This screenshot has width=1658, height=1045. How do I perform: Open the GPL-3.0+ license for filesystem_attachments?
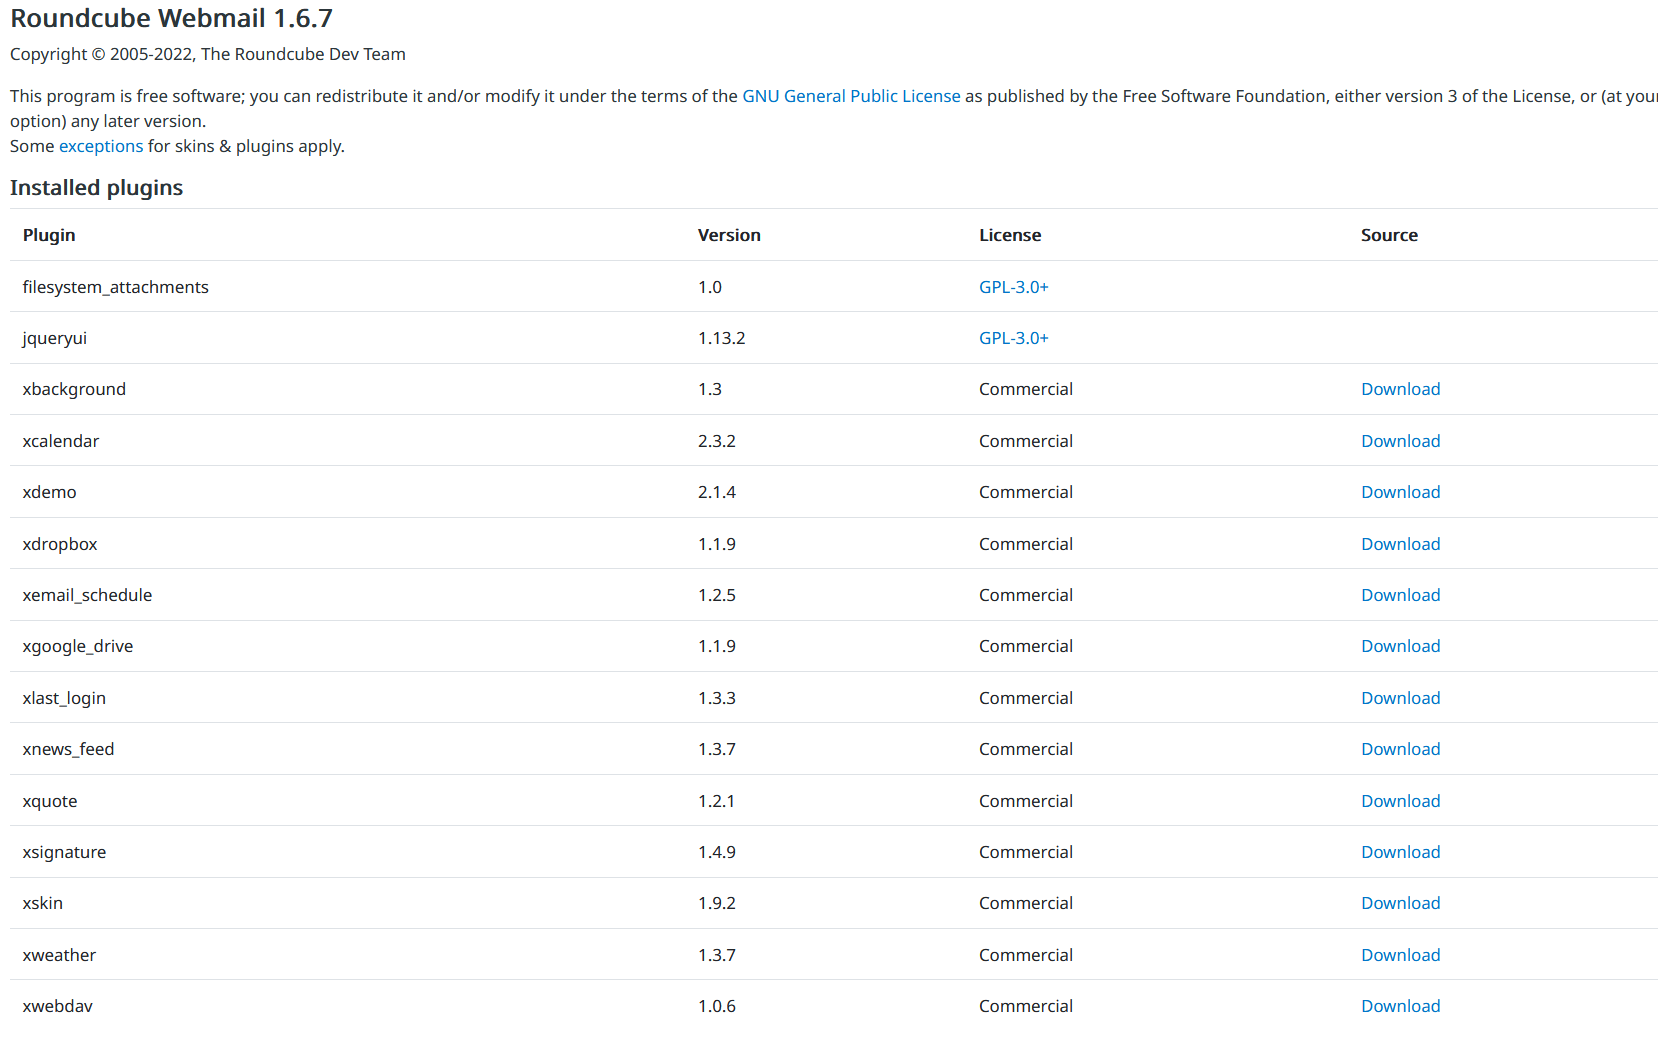tap(1014, 287)
